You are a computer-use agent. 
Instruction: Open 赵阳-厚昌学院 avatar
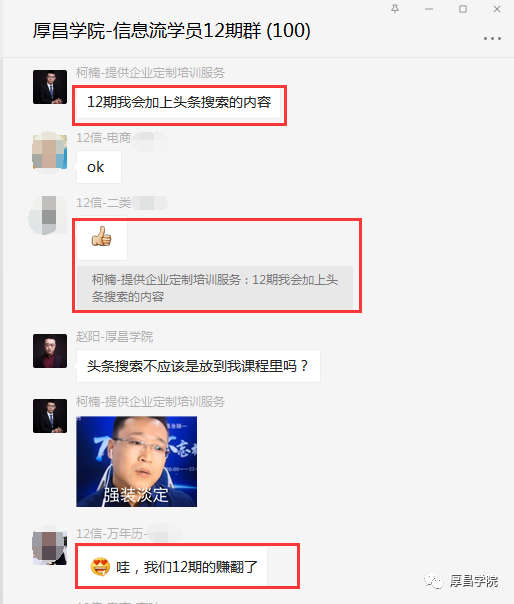pyautogui.click(x=50, y=351)
